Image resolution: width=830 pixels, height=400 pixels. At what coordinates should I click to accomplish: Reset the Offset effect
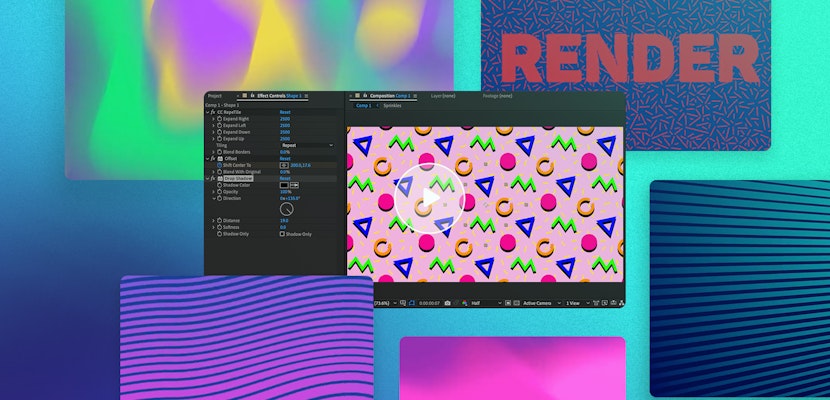(x=285, y=158)
